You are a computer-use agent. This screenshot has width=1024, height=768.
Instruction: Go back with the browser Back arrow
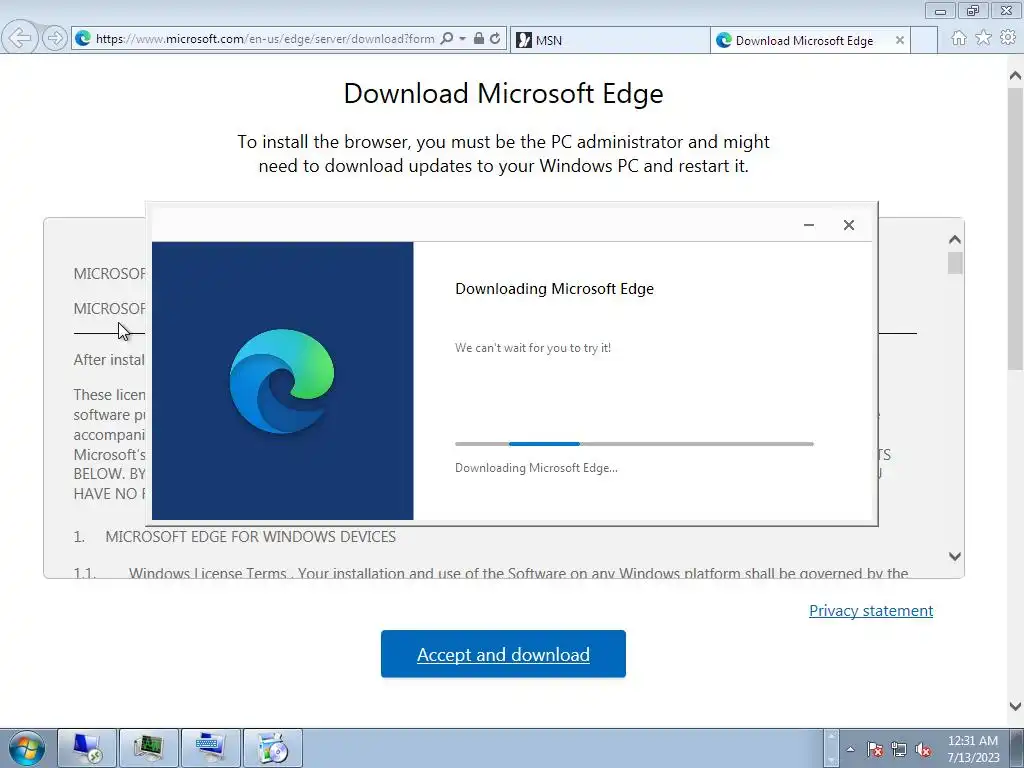click(x=20, y=39)
